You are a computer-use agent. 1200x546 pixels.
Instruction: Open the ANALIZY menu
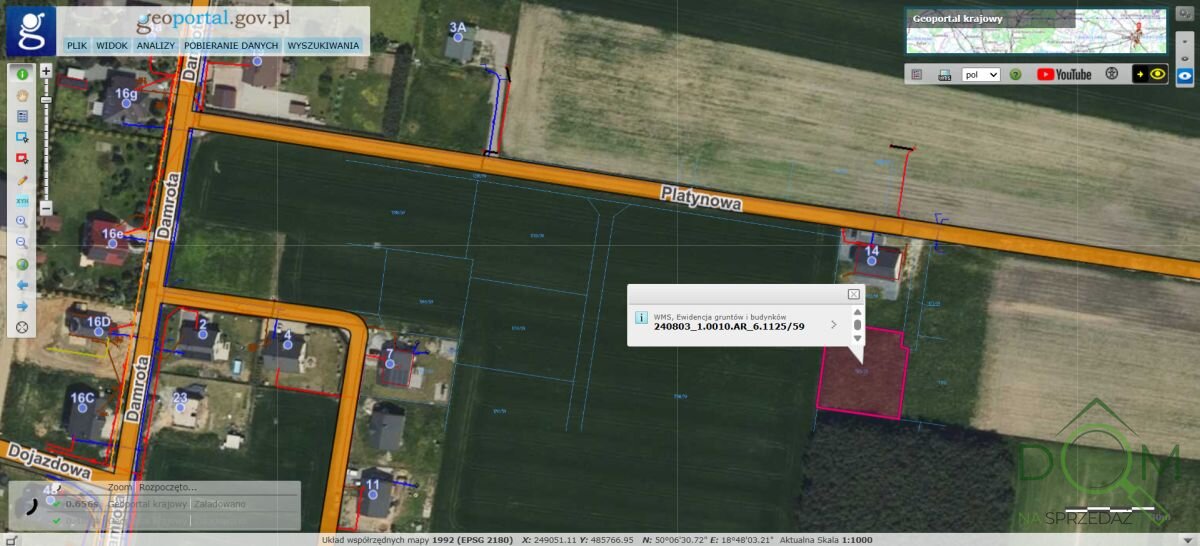[x=156, y=46]
